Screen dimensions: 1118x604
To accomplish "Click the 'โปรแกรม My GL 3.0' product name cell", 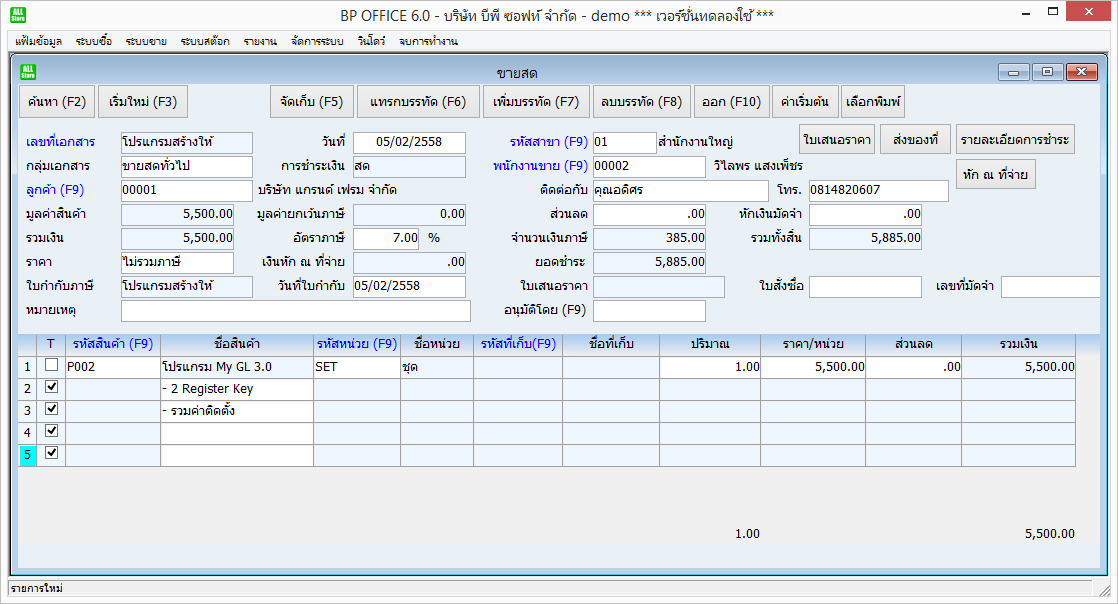I will (x=237, y=367).
